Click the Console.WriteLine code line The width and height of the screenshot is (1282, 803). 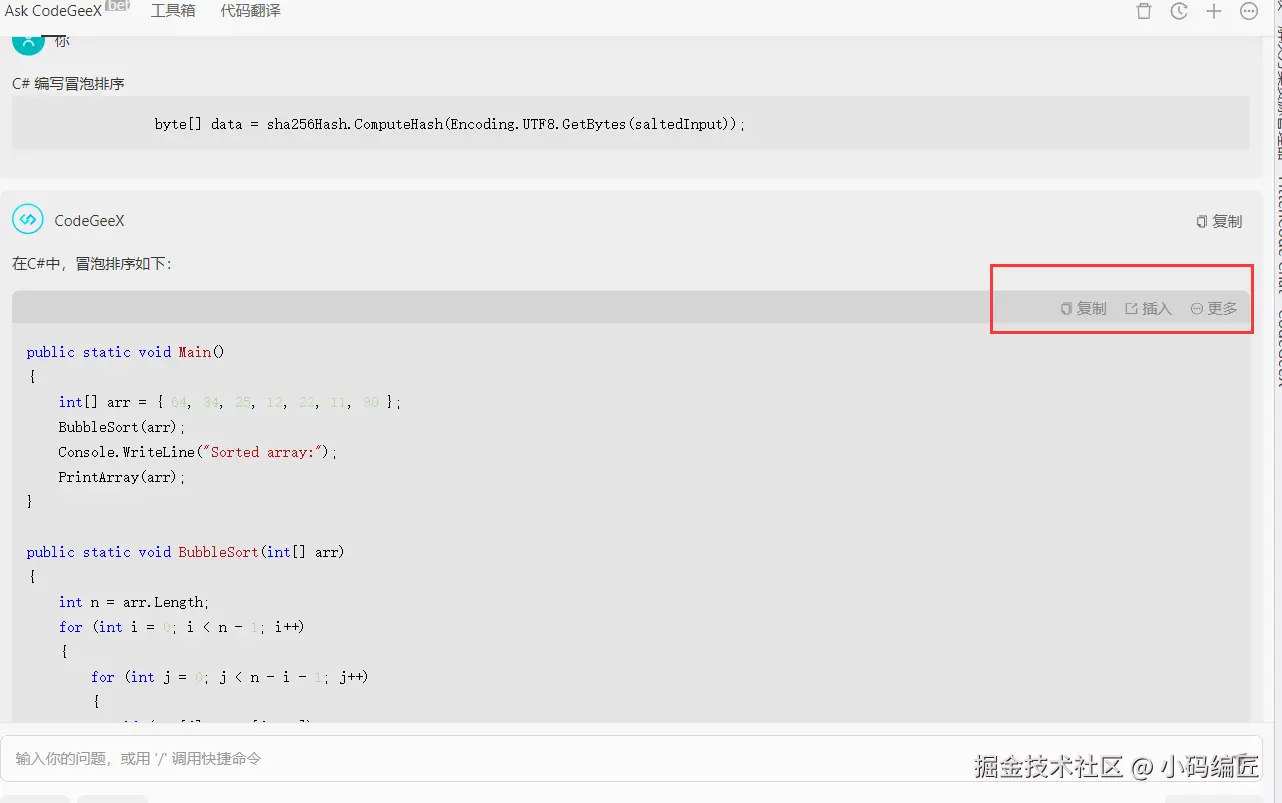(x=198, y=452)
